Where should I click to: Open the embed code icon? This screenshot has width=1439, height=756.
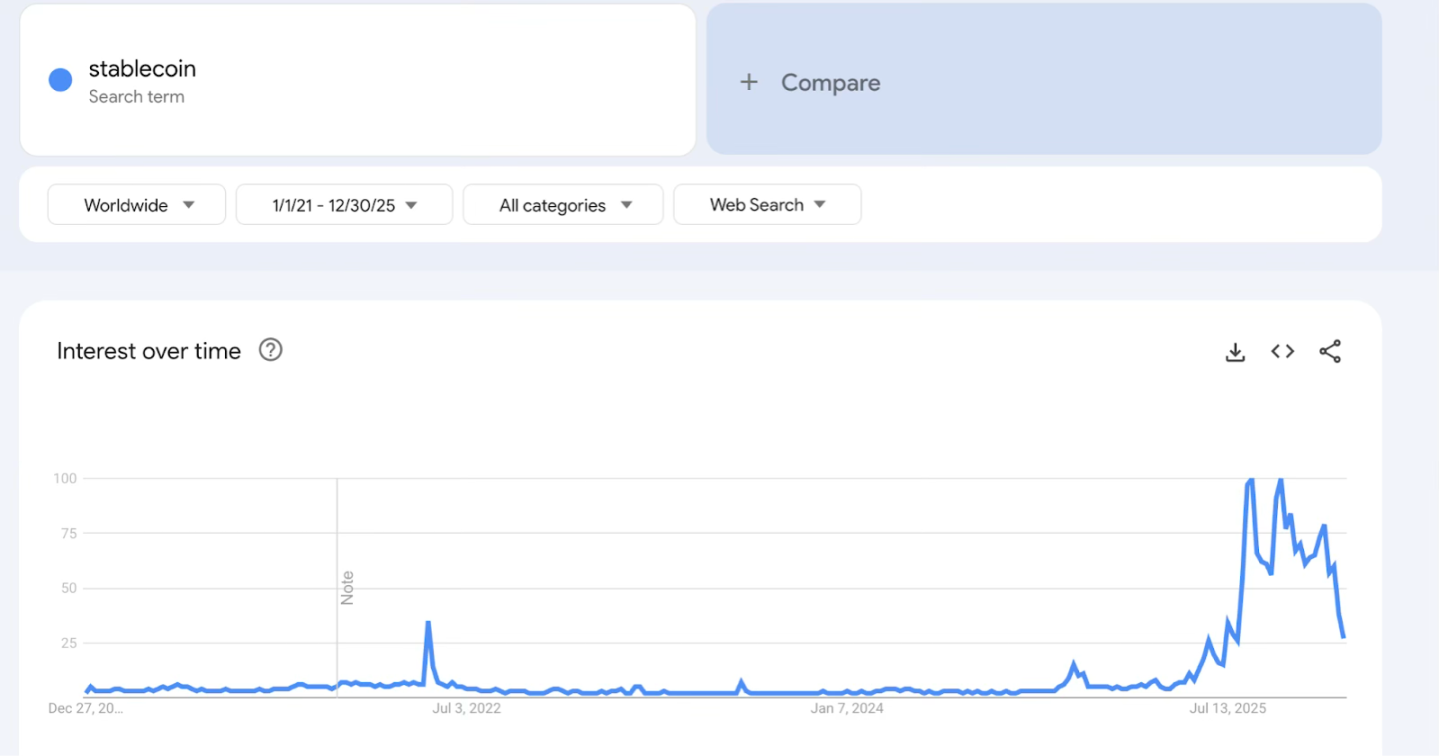pyautogui.click(x=1283, y=351)
